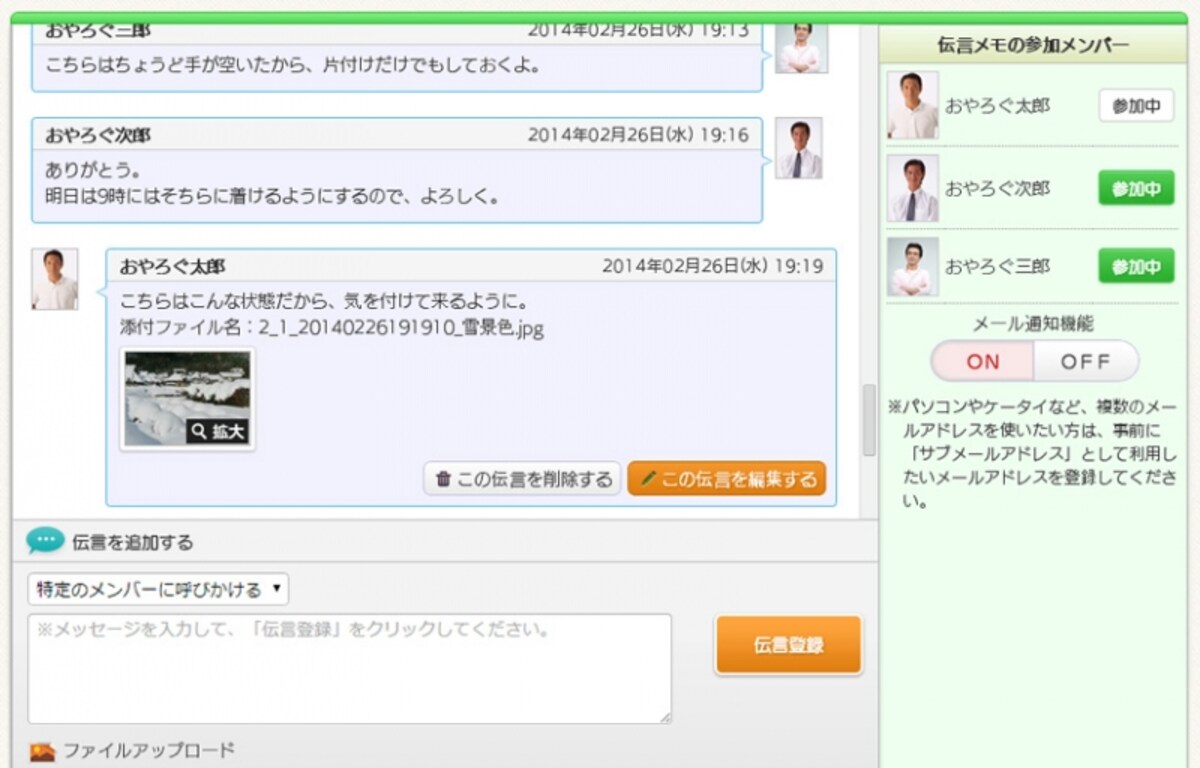Click sender name おやろぐ太郎 in 19:19 message
The height and width of the screenshot is (768, 1200).
point(172,266)
